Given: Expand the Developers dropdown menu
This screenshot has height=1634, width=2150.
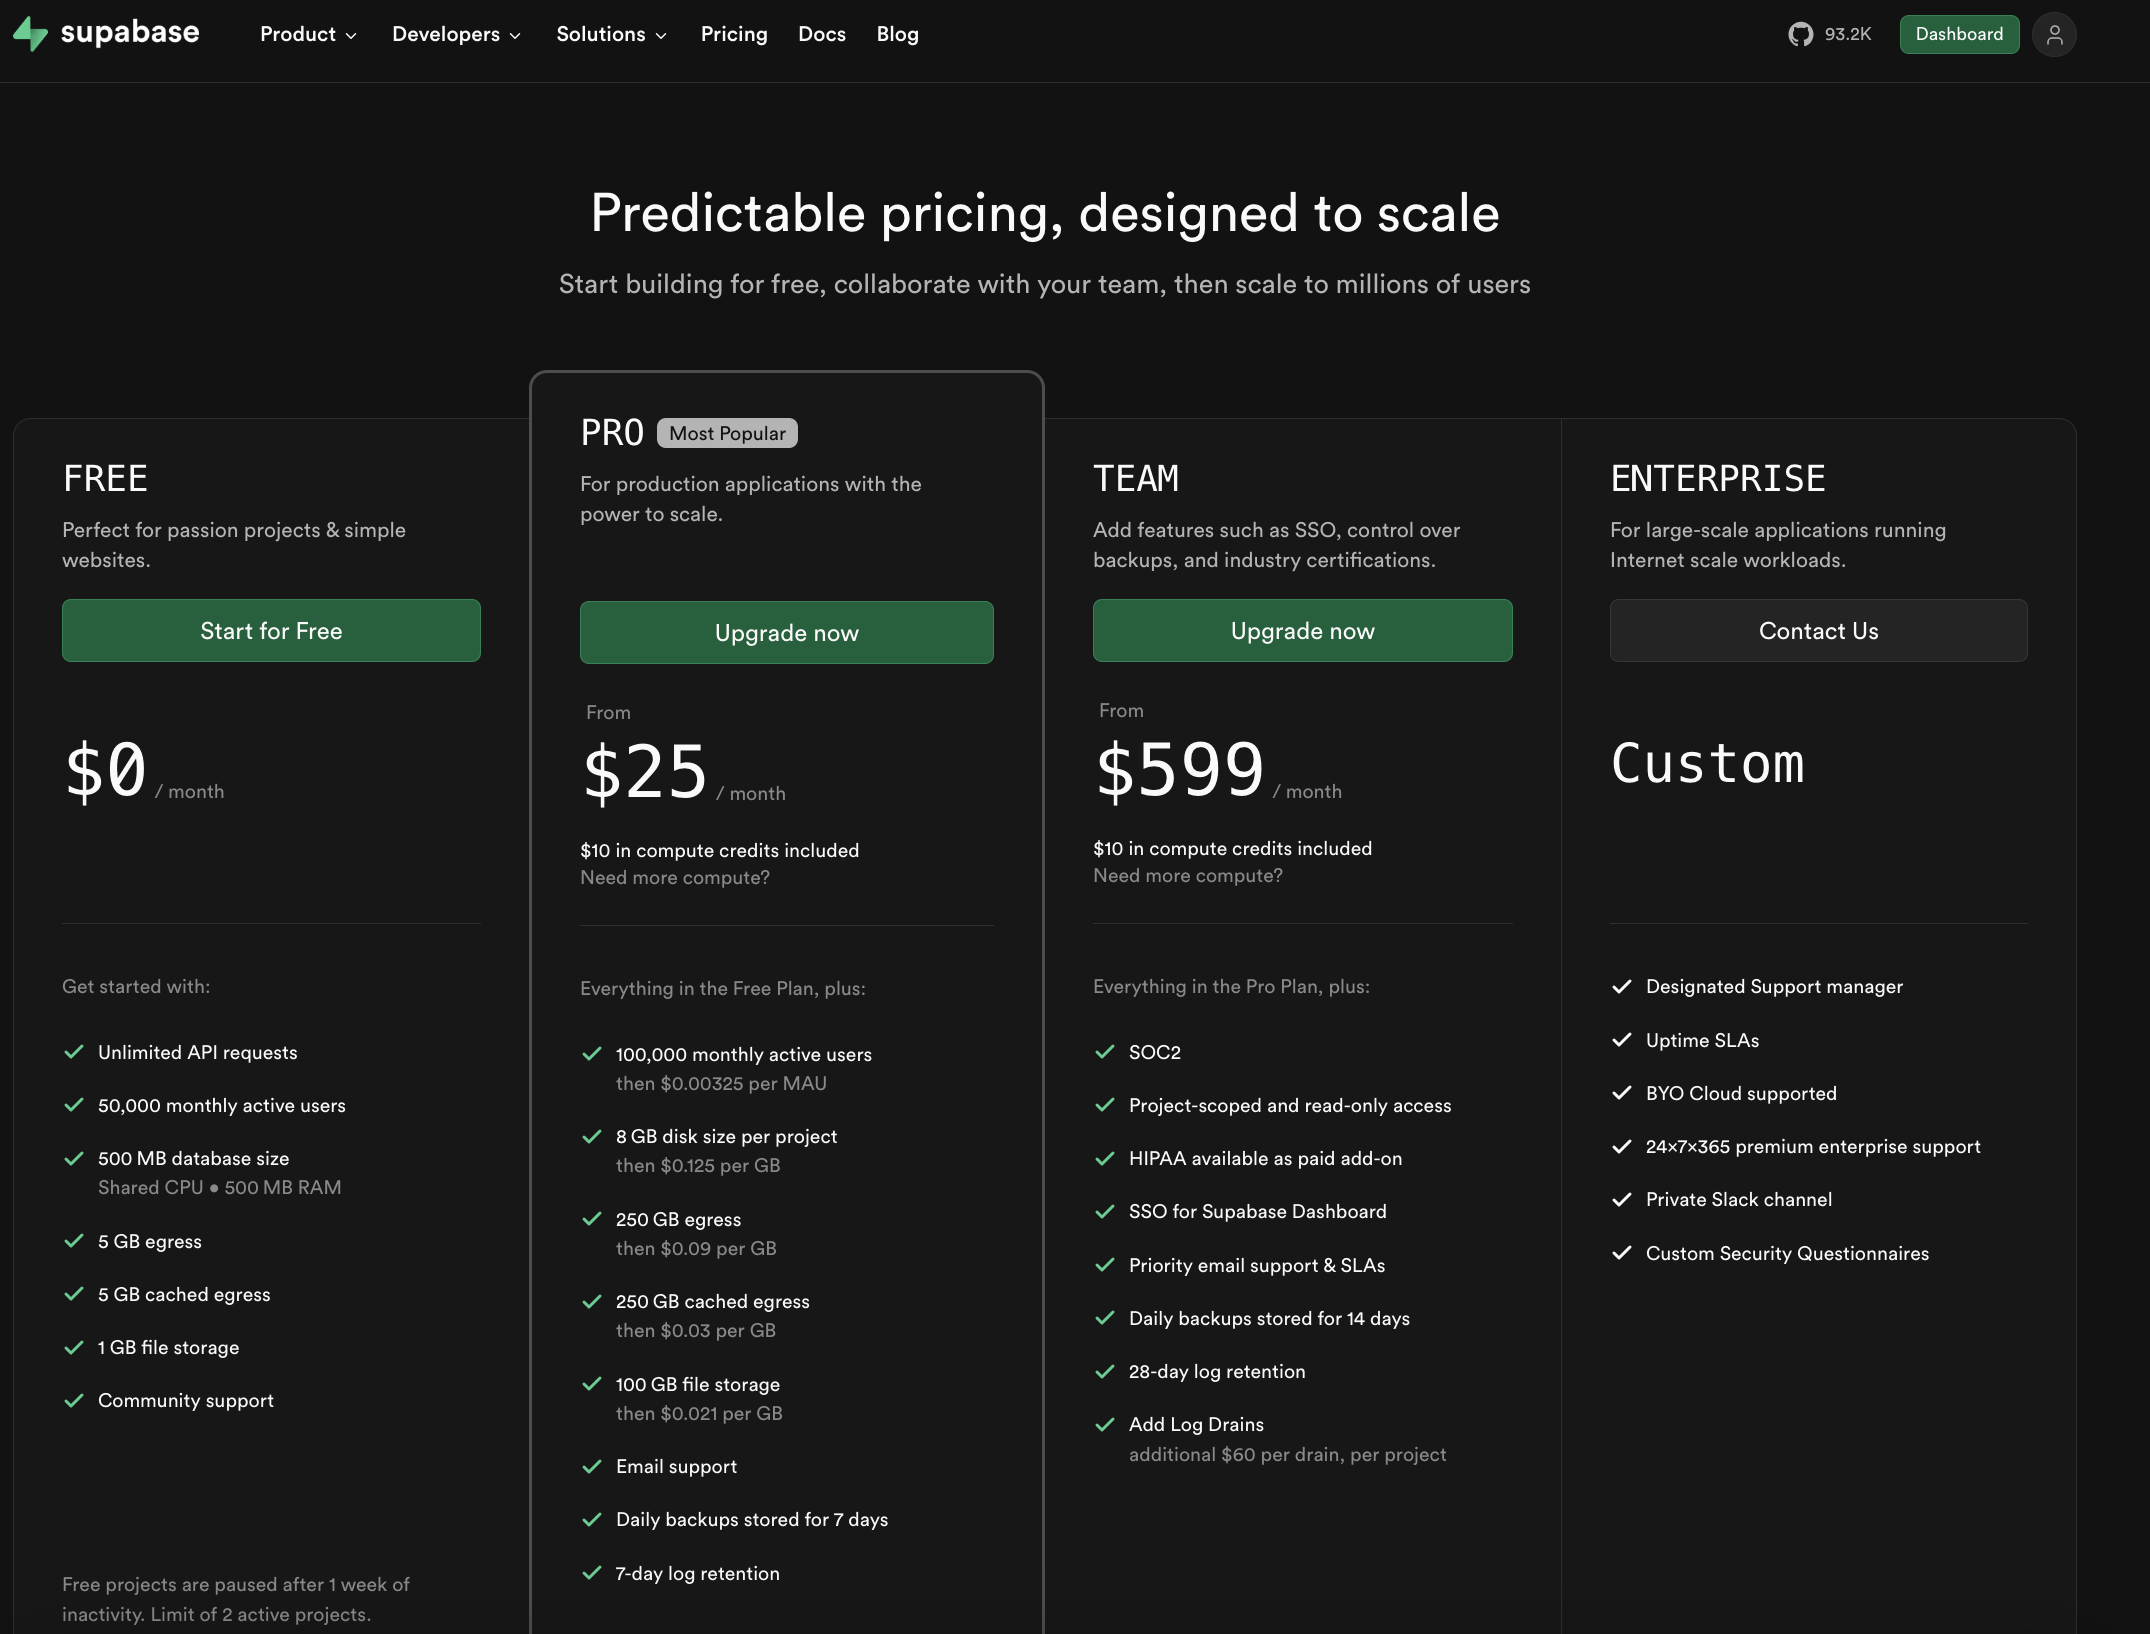Looking at the screenshot, I should coord(456,35).
